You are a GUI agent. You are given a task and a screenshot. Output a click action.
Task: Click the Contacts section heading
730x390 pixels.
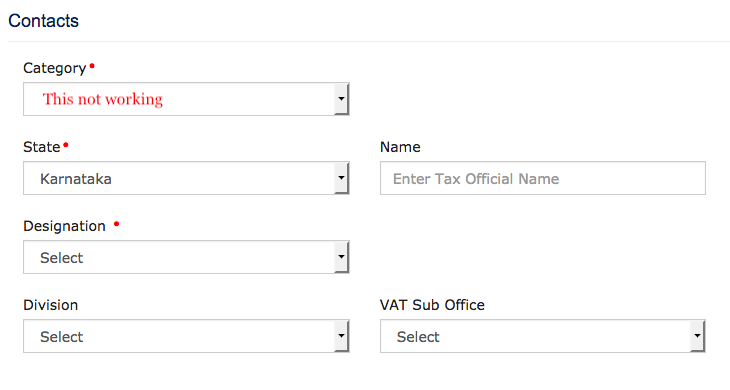pos(44,21)
